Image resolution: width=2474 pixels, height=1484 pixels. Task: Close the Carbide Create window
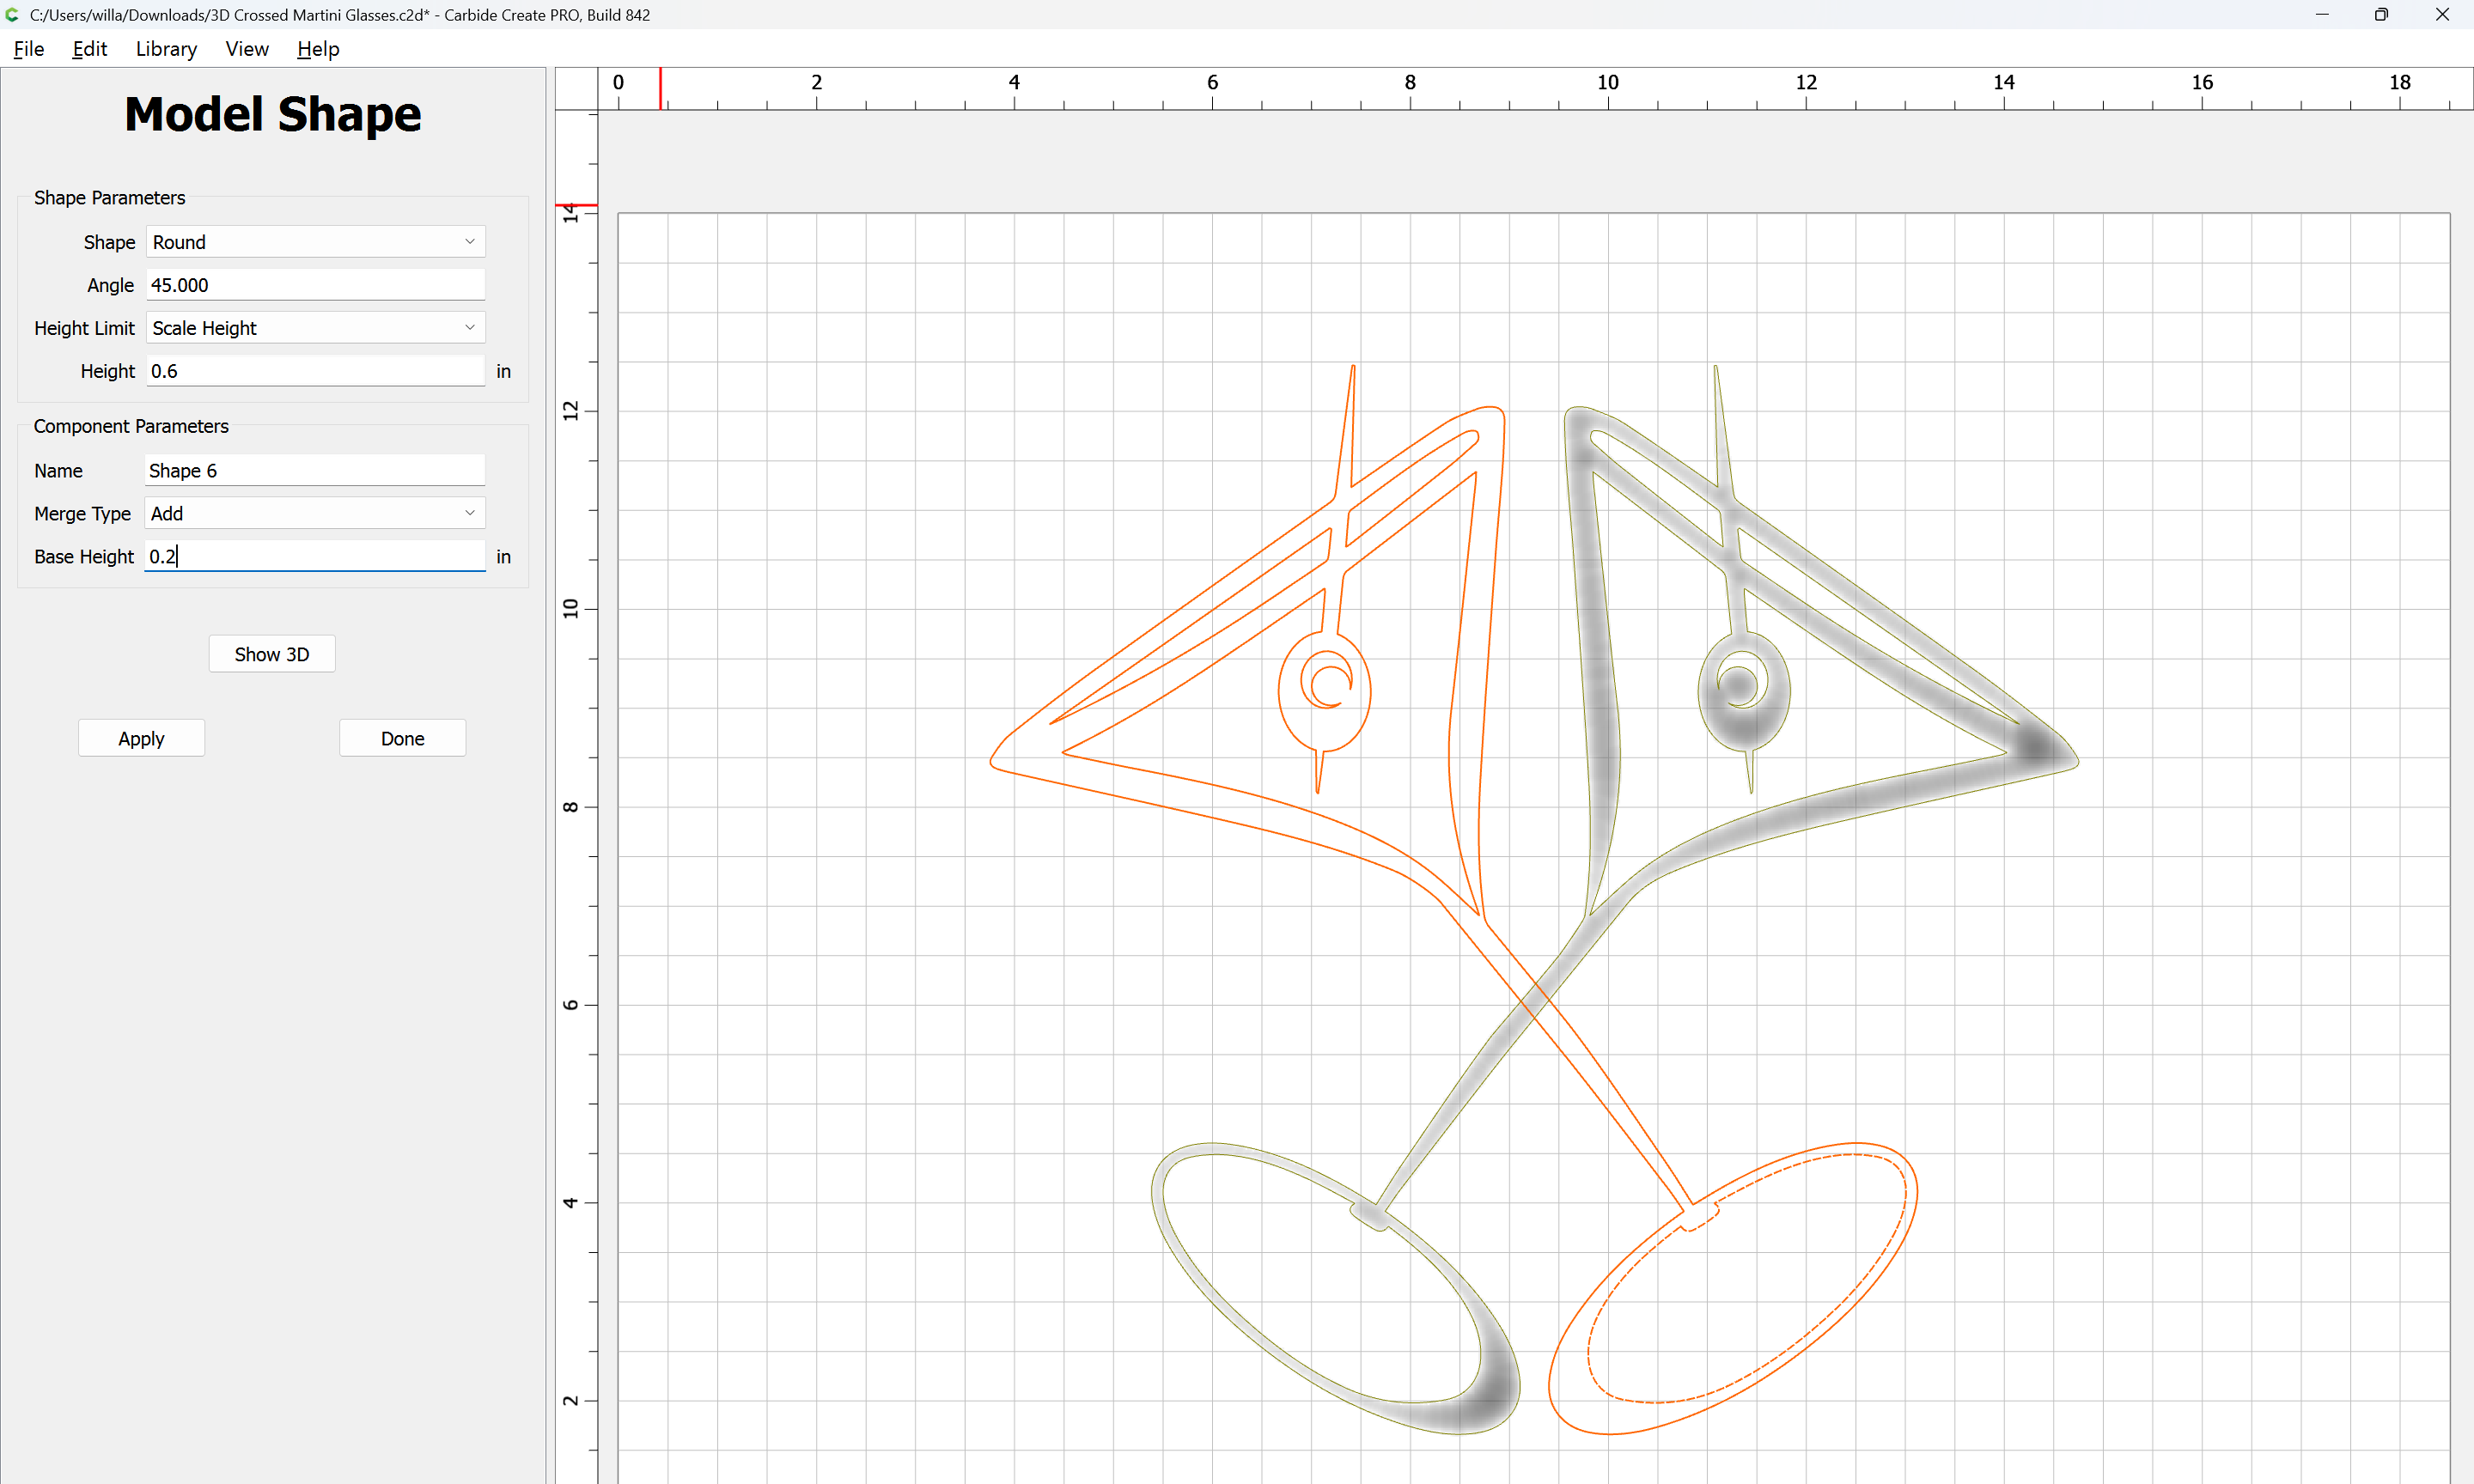pyautogui.click(x=2442, y=15)
